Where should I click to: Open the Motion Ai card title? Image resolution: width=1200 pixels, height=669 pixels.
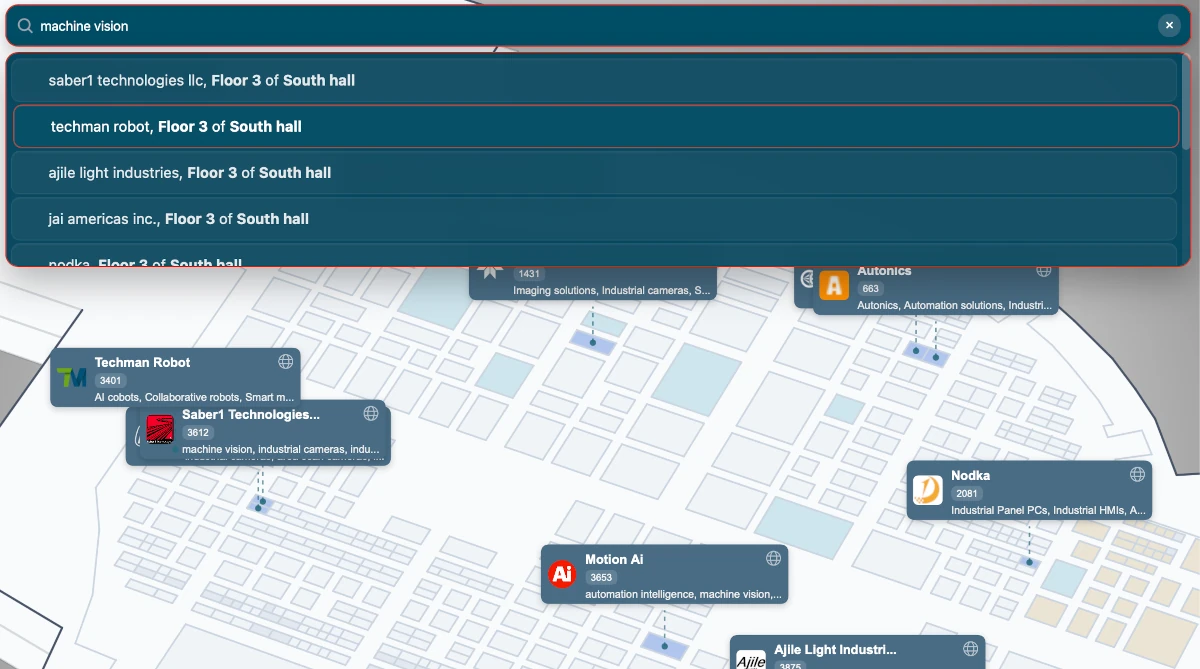pyautogui.click(x=614, y=559)
